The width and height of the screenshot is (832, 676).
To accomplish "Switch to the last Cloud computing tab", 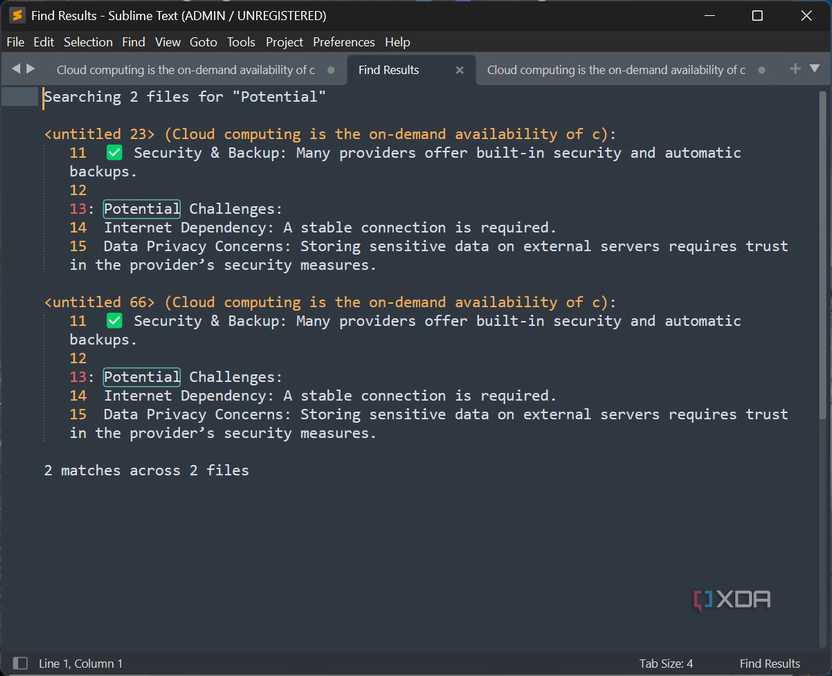I will point(616,70).
